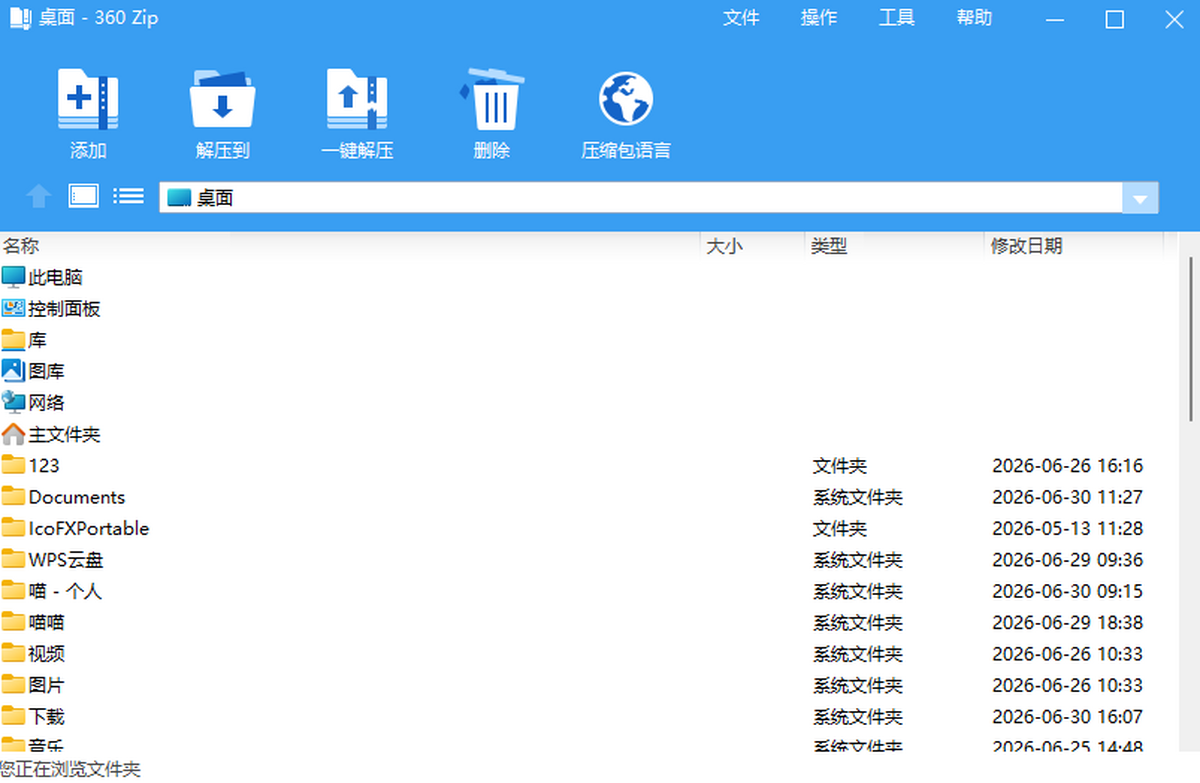Maximize the 360 Zip window

[1114, 19]
